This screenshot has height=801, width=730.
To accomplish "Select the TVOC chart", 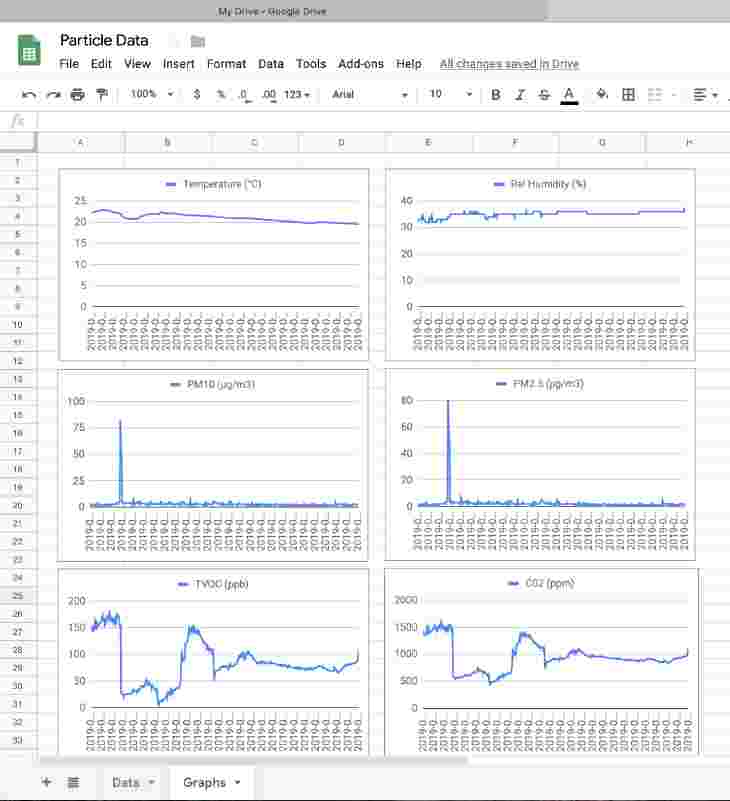I will tap(214, 662).
